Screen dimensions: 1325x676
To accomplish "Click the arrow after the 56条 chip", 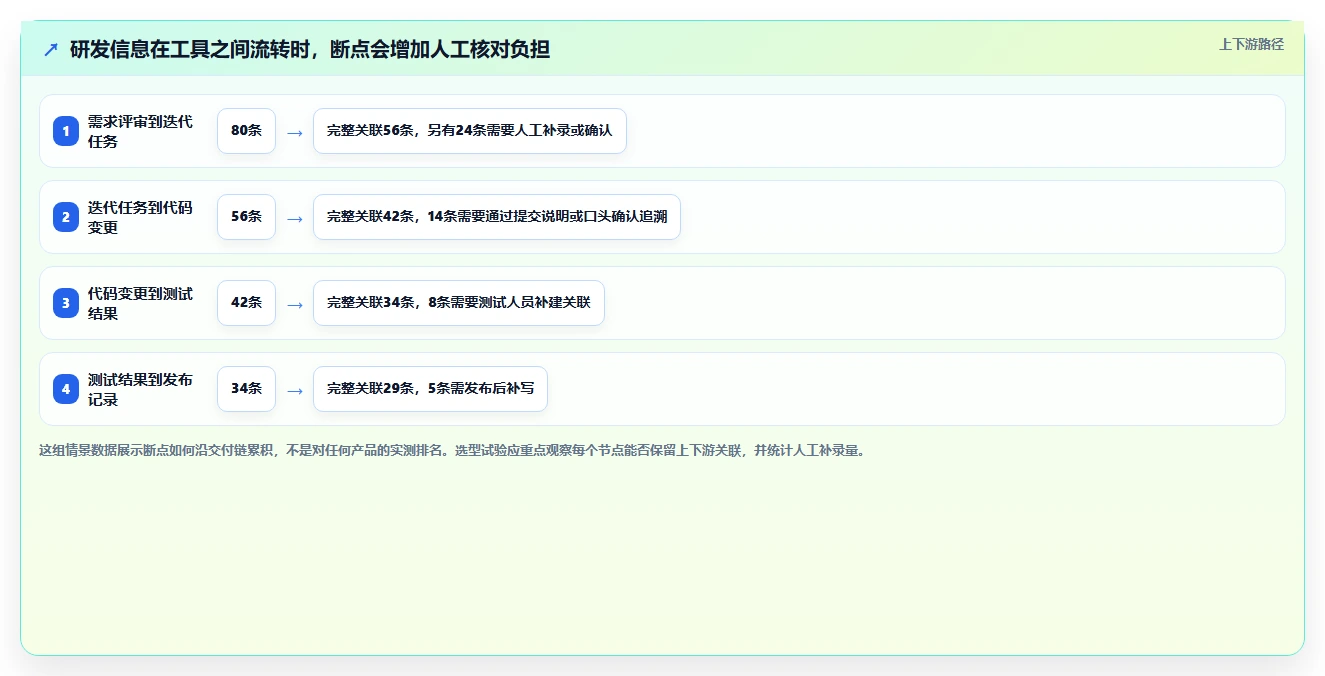I will coord(294,218).
